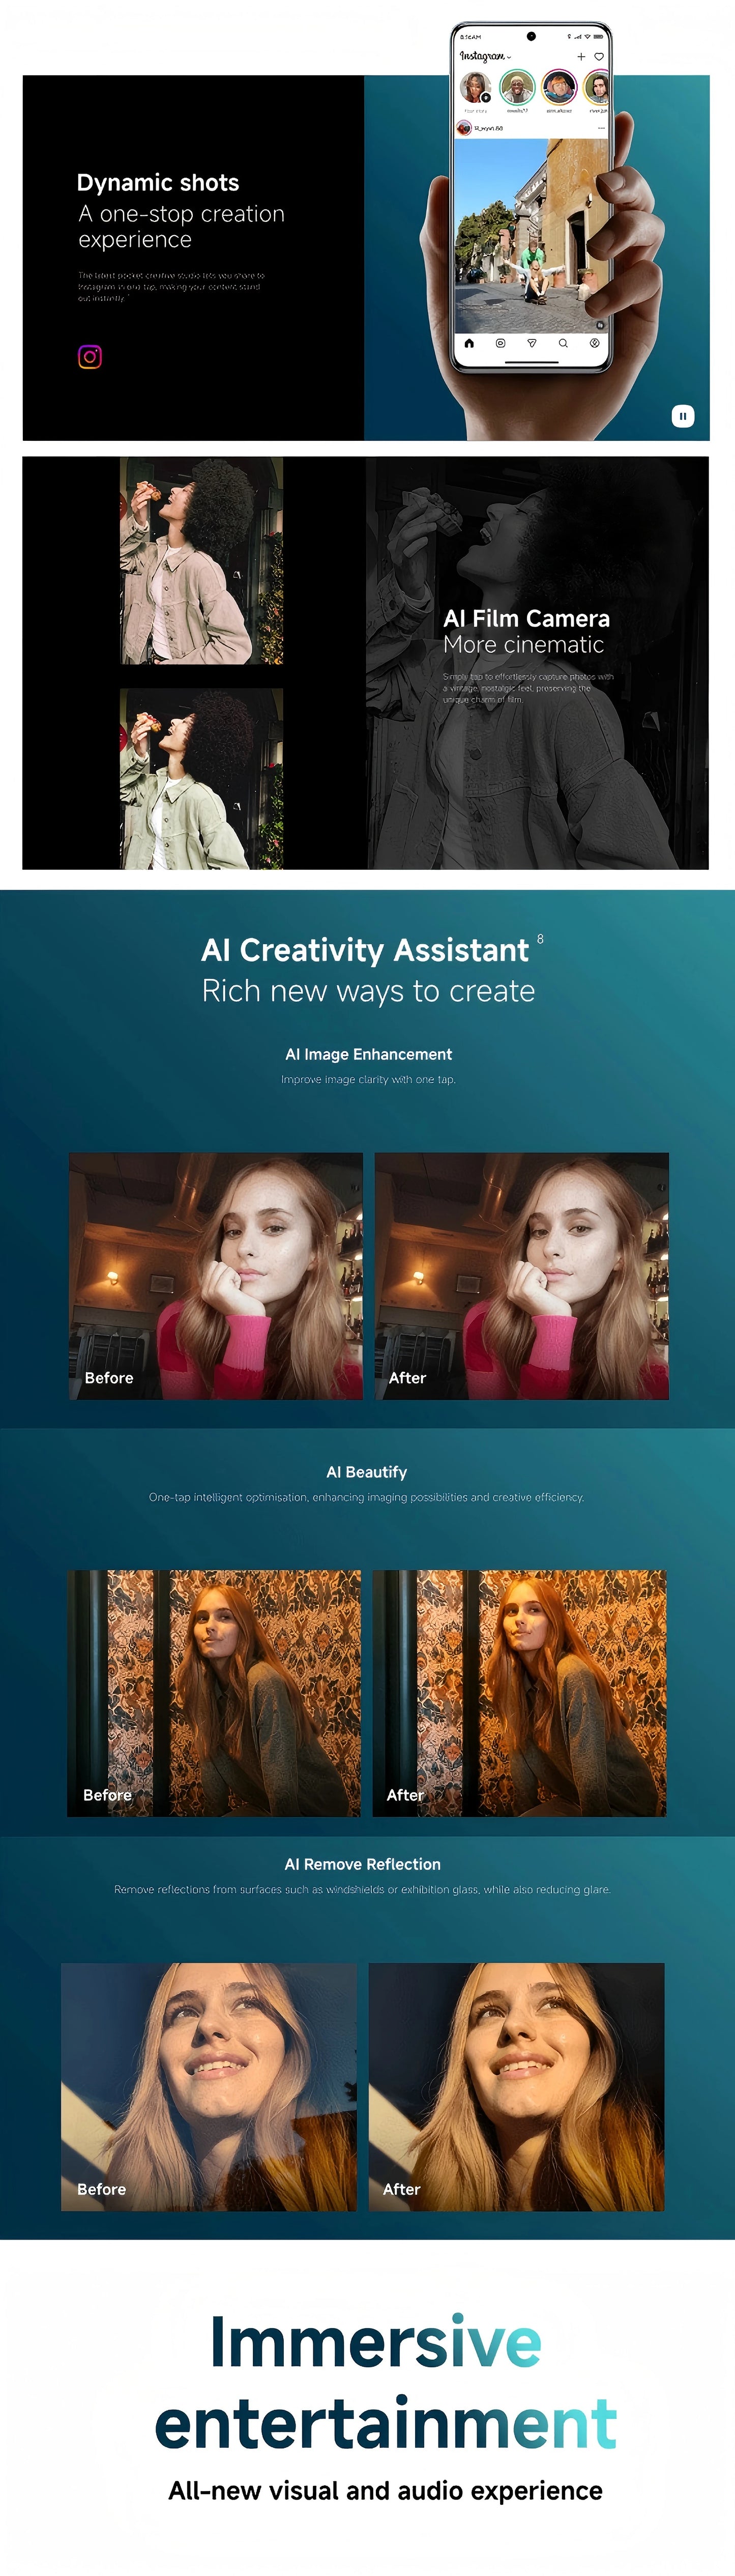Click the "Dynamic shots" heading
This screenshot has width=735, height=2576.
pyautogui.click(x=158, y=183)
